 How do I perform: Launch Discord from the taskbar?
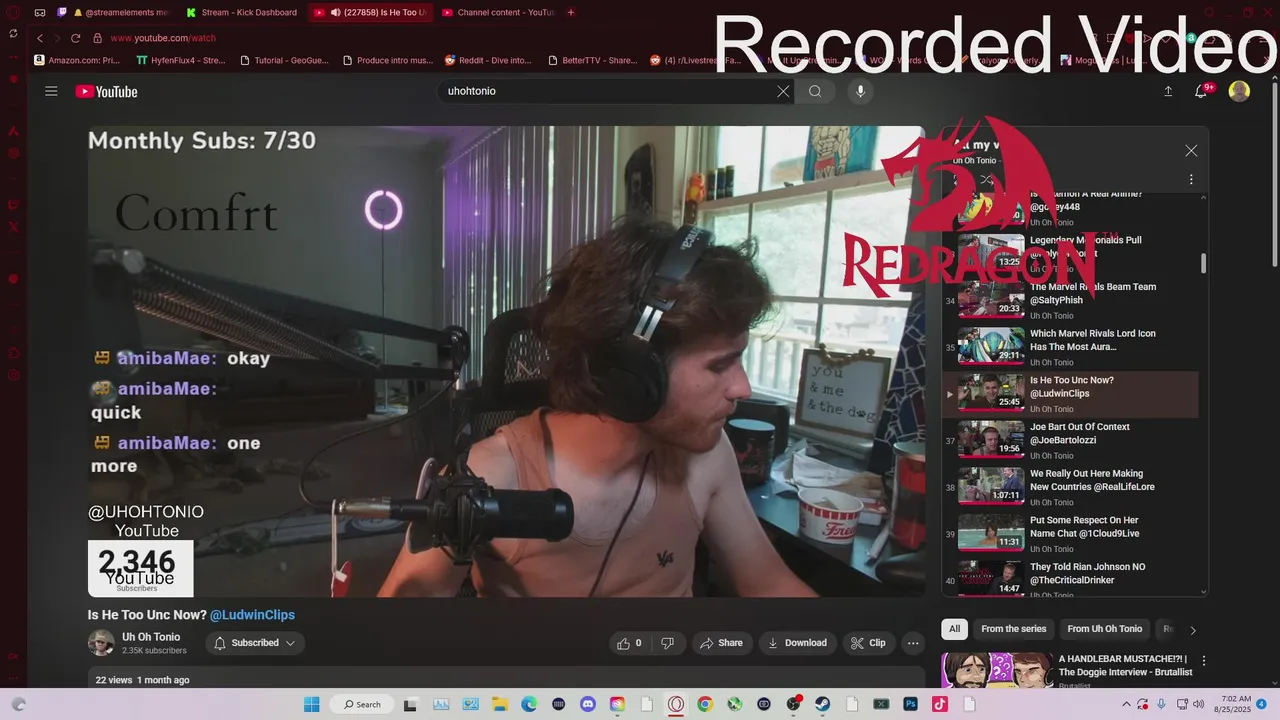pos(588,704)
